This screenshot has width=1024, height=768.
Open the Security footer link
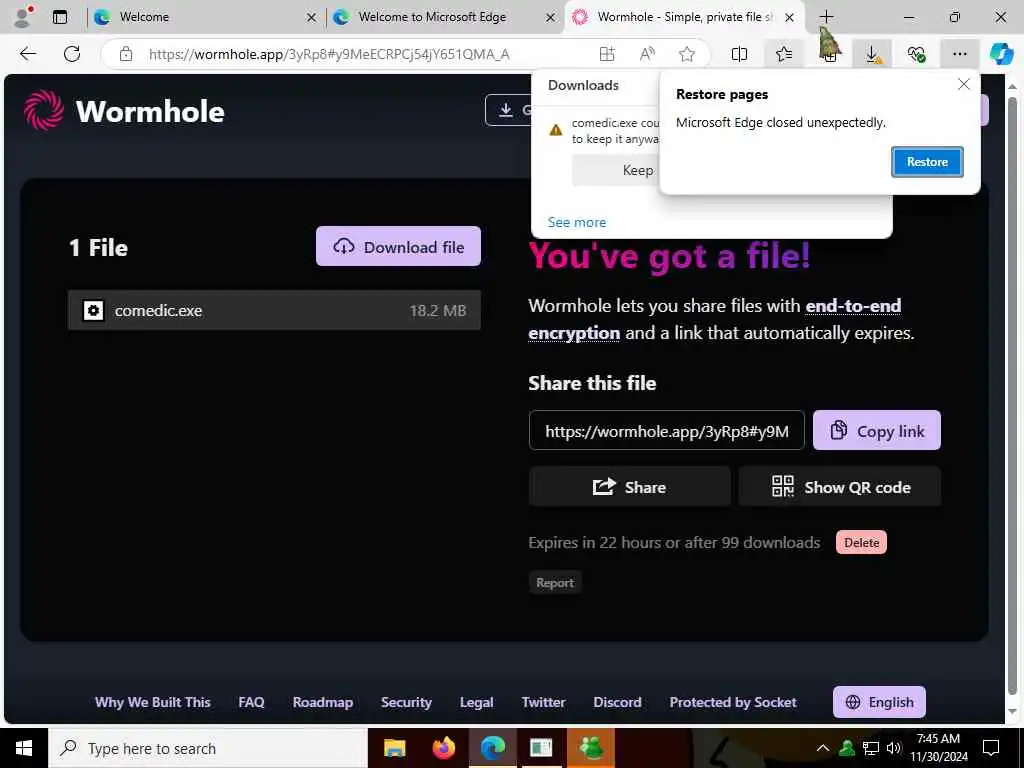[x=406, y=702]
